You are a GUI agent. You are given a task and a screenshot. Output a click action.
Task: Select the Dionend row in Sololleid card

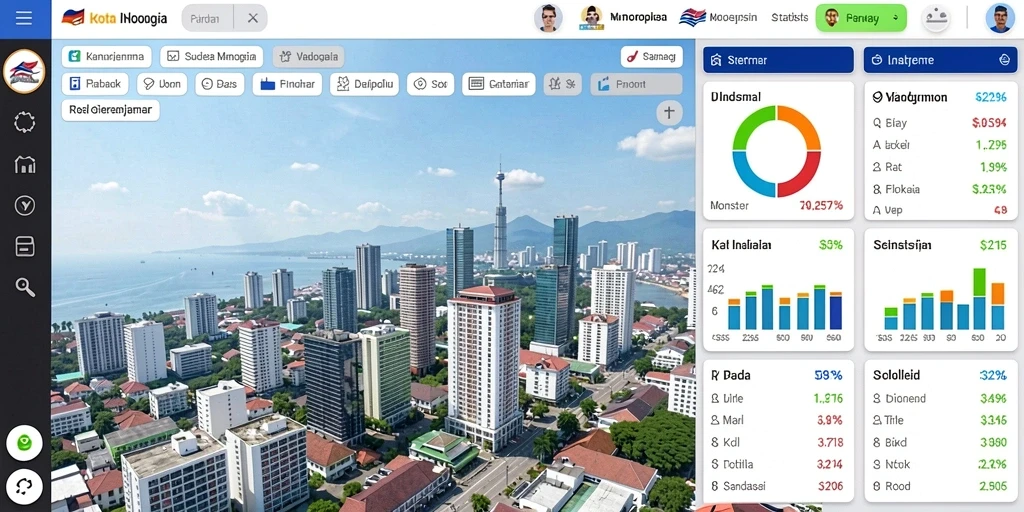[940, 398]
